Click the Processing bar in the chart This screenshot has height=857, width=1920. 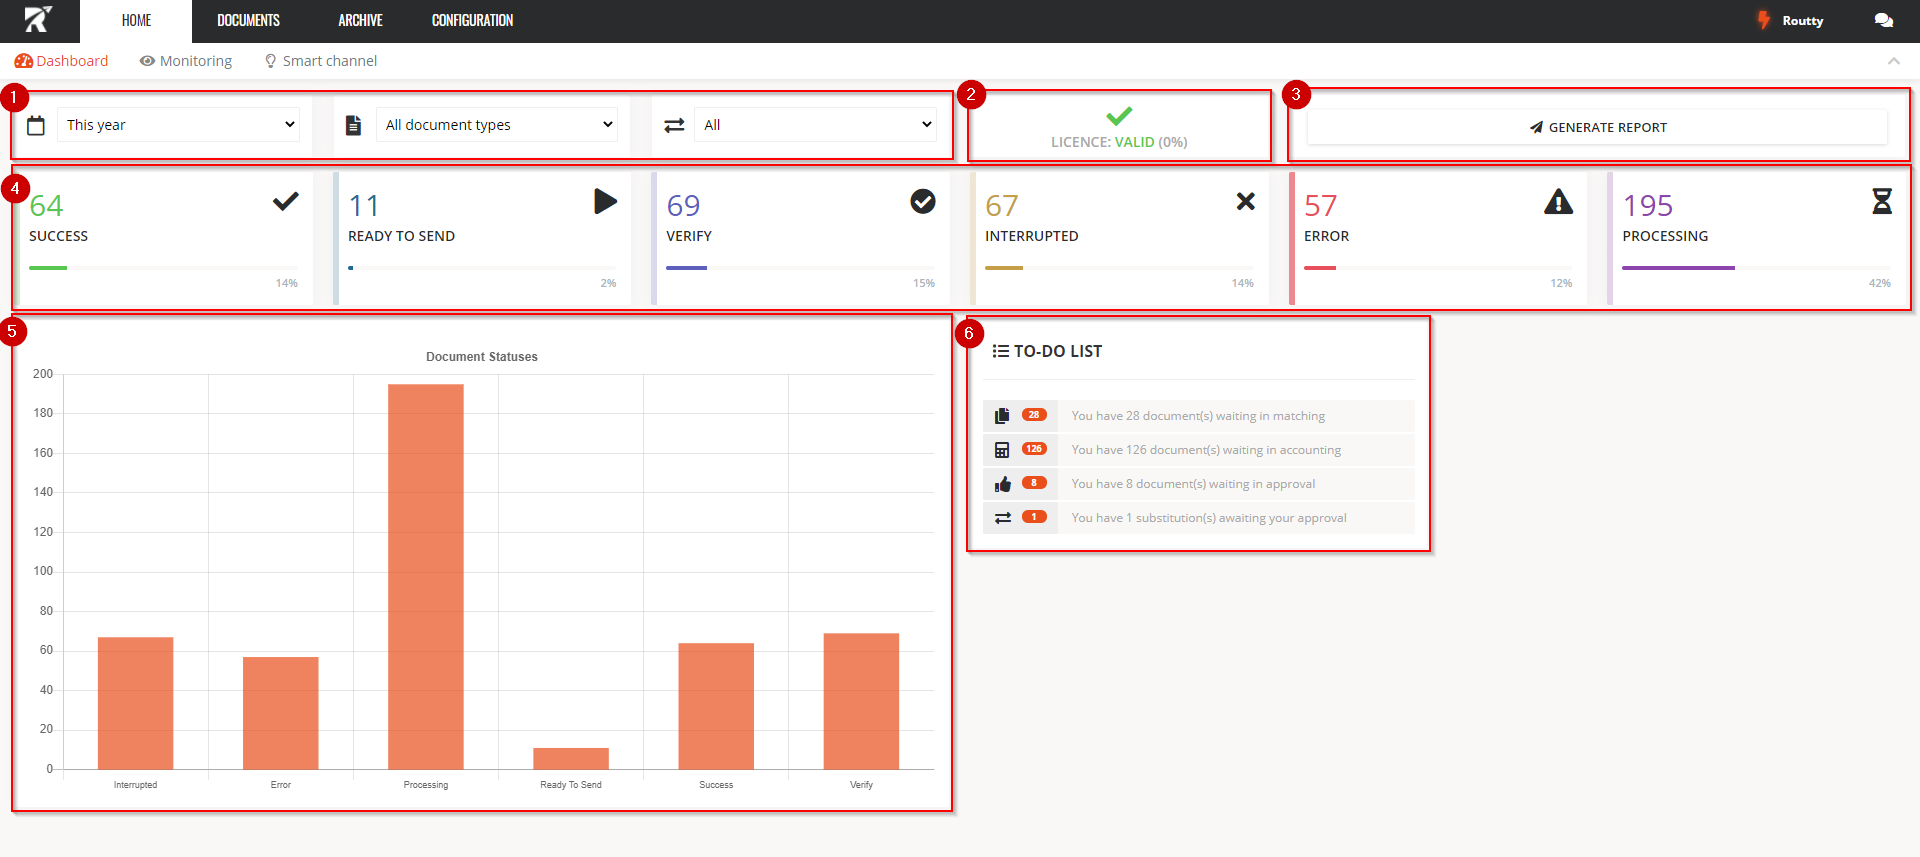pyautogui.click(x=426, y=576)
